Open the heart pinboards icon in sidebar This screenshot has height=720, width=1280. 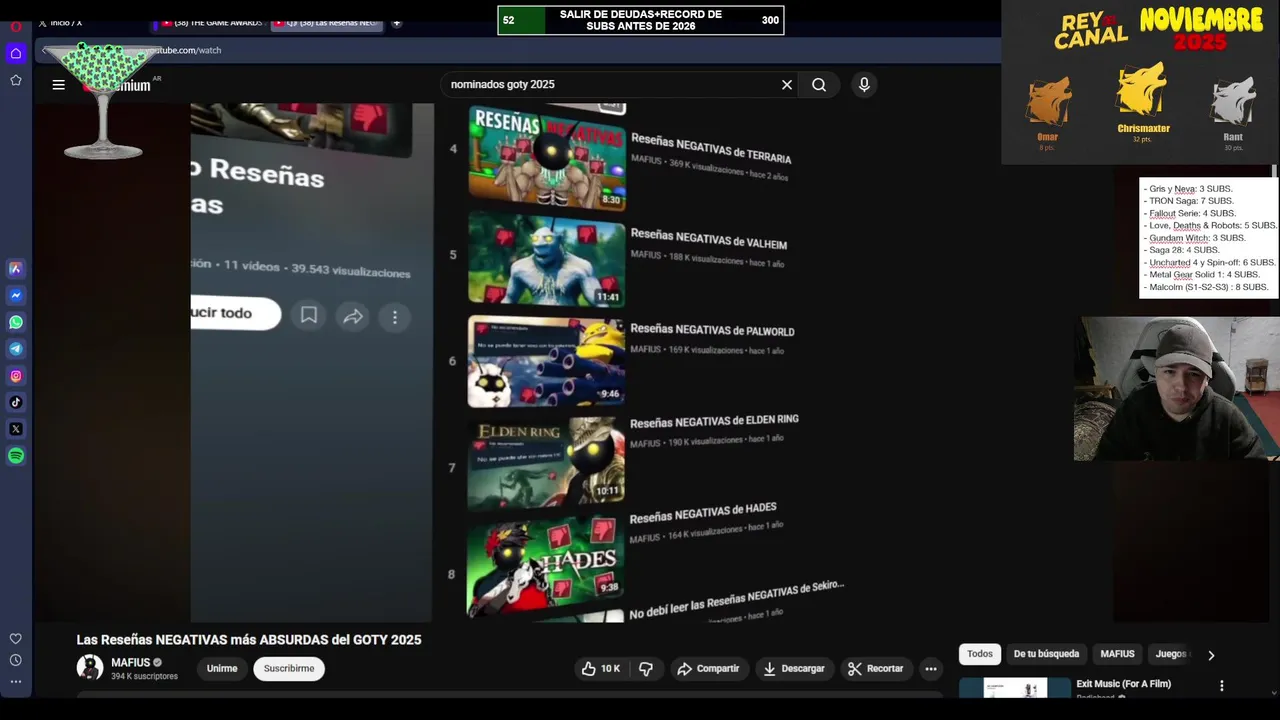[16, 638]
